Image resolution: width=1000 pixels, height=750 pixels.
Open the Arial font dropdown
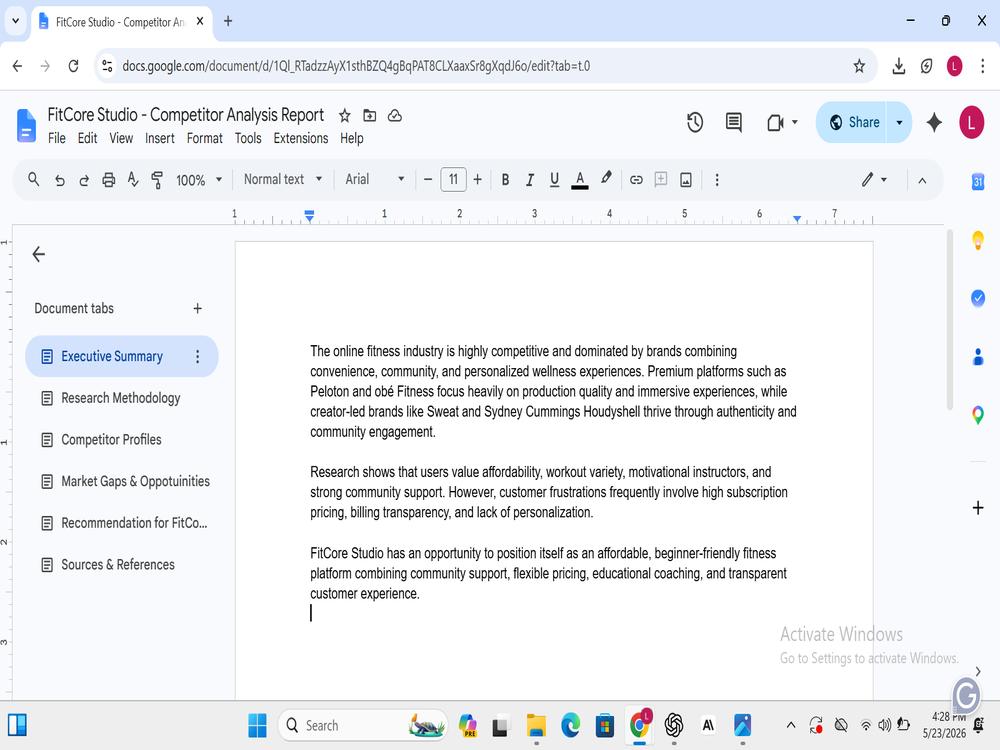375,179
